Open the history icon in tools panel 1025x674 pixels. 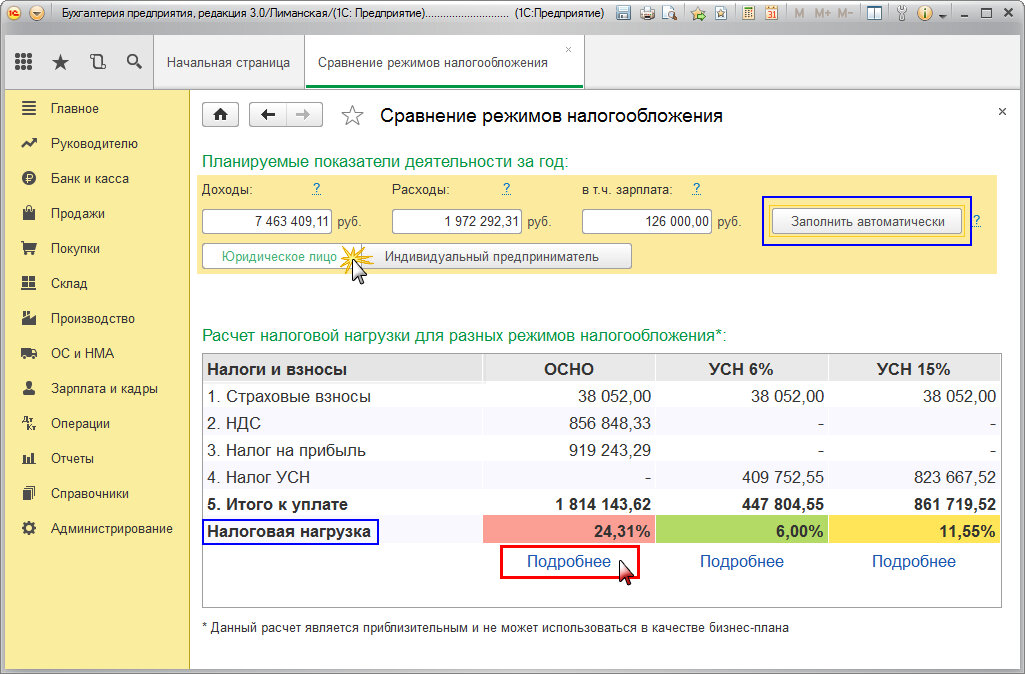[97, 62]
